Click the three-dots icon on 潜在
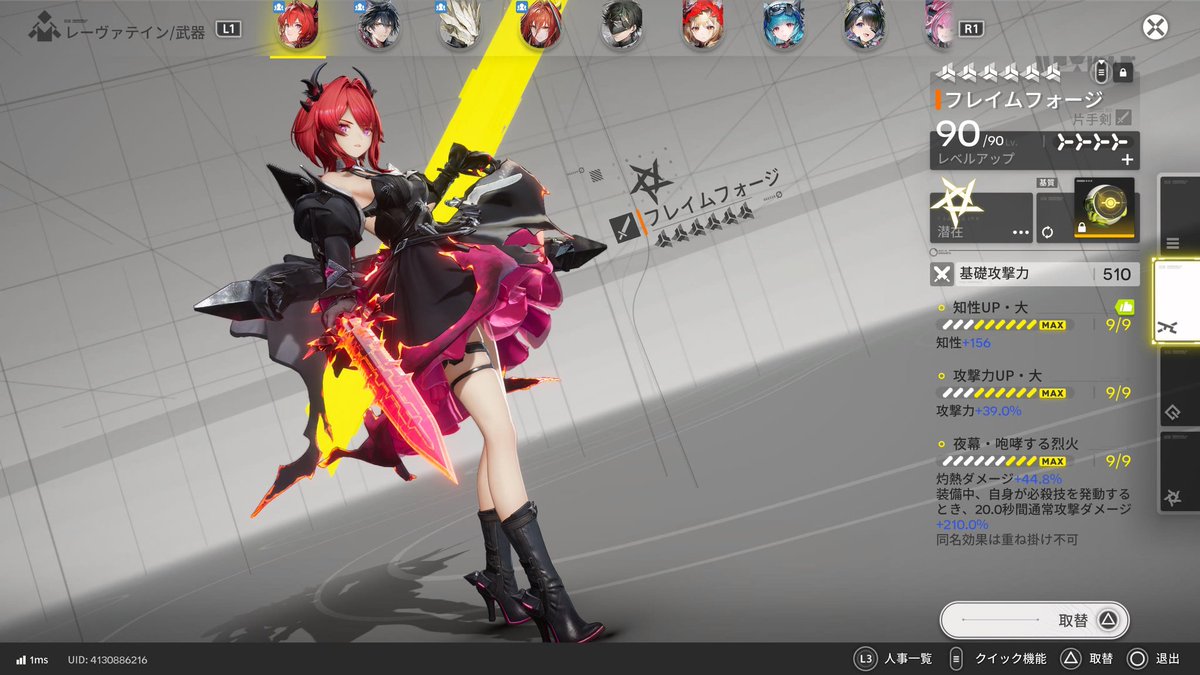Viewport: 1200px width, 675px height. (x=1020, y=232)
